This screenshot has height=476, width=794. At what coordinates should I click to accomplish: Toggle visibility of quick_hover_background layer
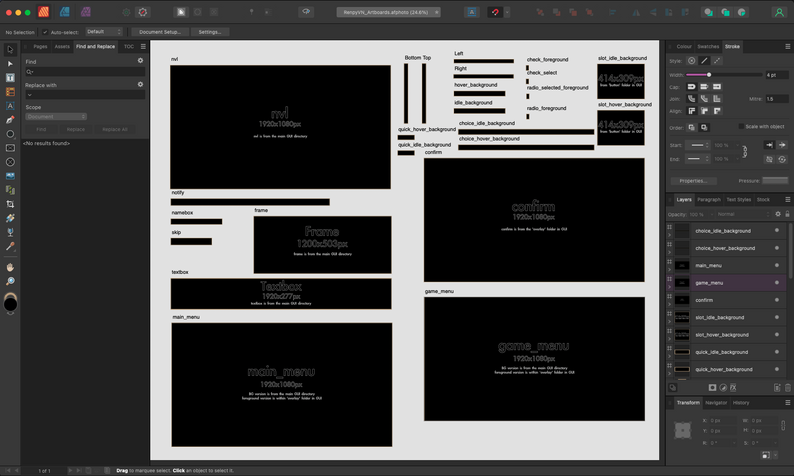click(x=777, y=369)
